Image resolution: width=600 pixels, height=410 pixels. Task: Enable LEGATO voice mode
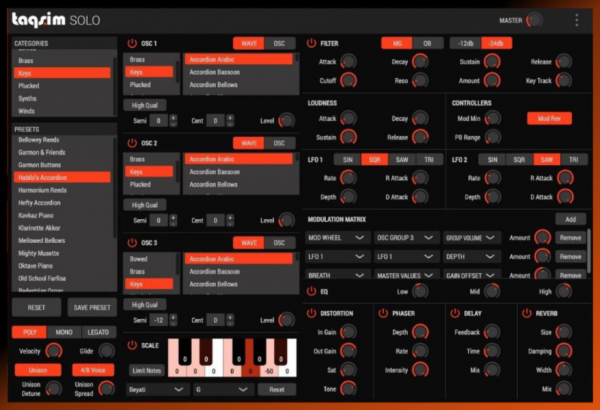pyautogui.click(x=98, y=332)
